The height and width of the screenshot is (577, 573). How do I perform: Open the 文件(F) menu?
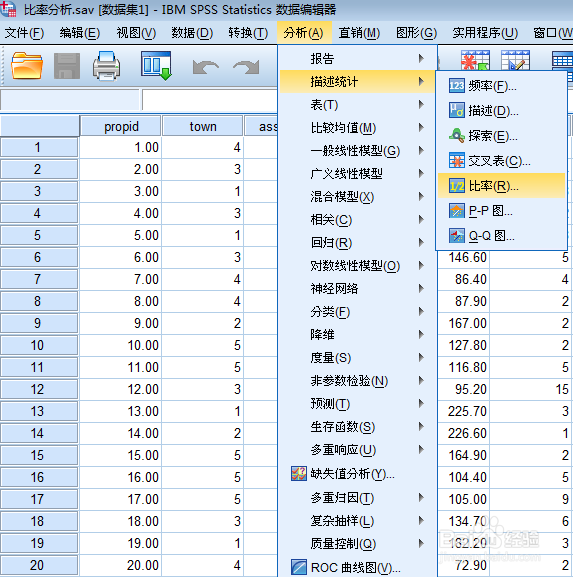click(x=24, y=33)
